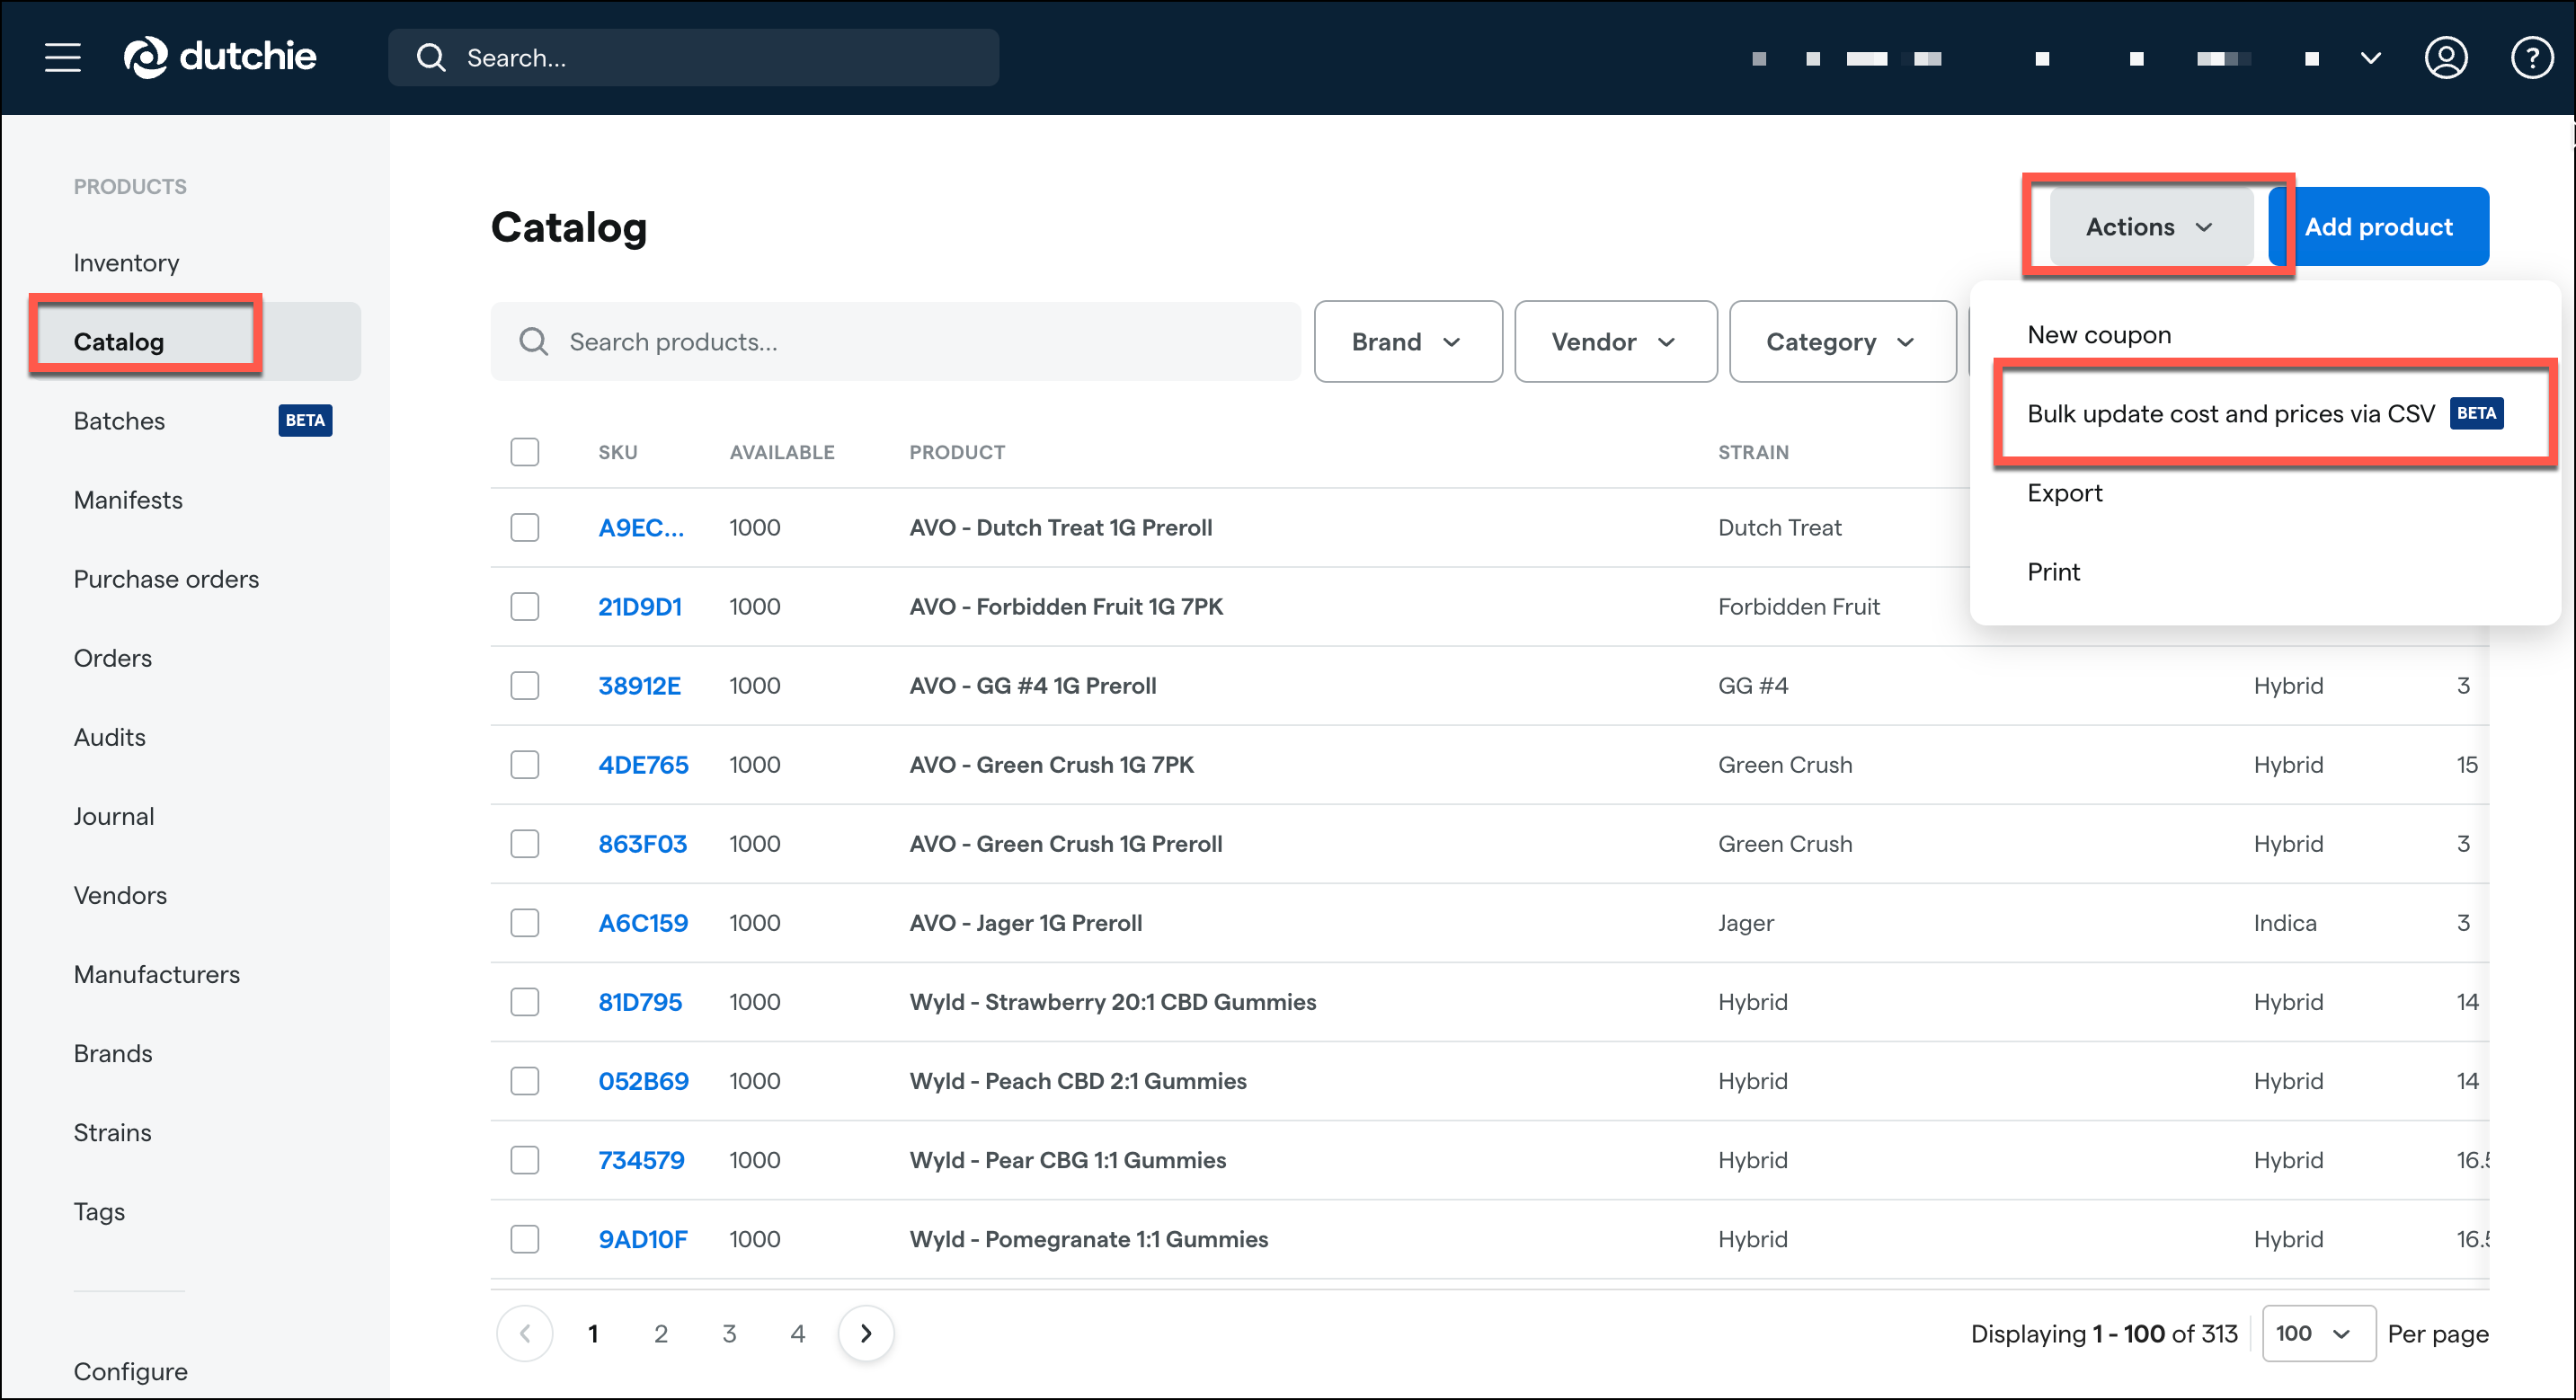The image size is (2576, 1400).
Task: Open SKU link 38912E
Action: point(639,685)
